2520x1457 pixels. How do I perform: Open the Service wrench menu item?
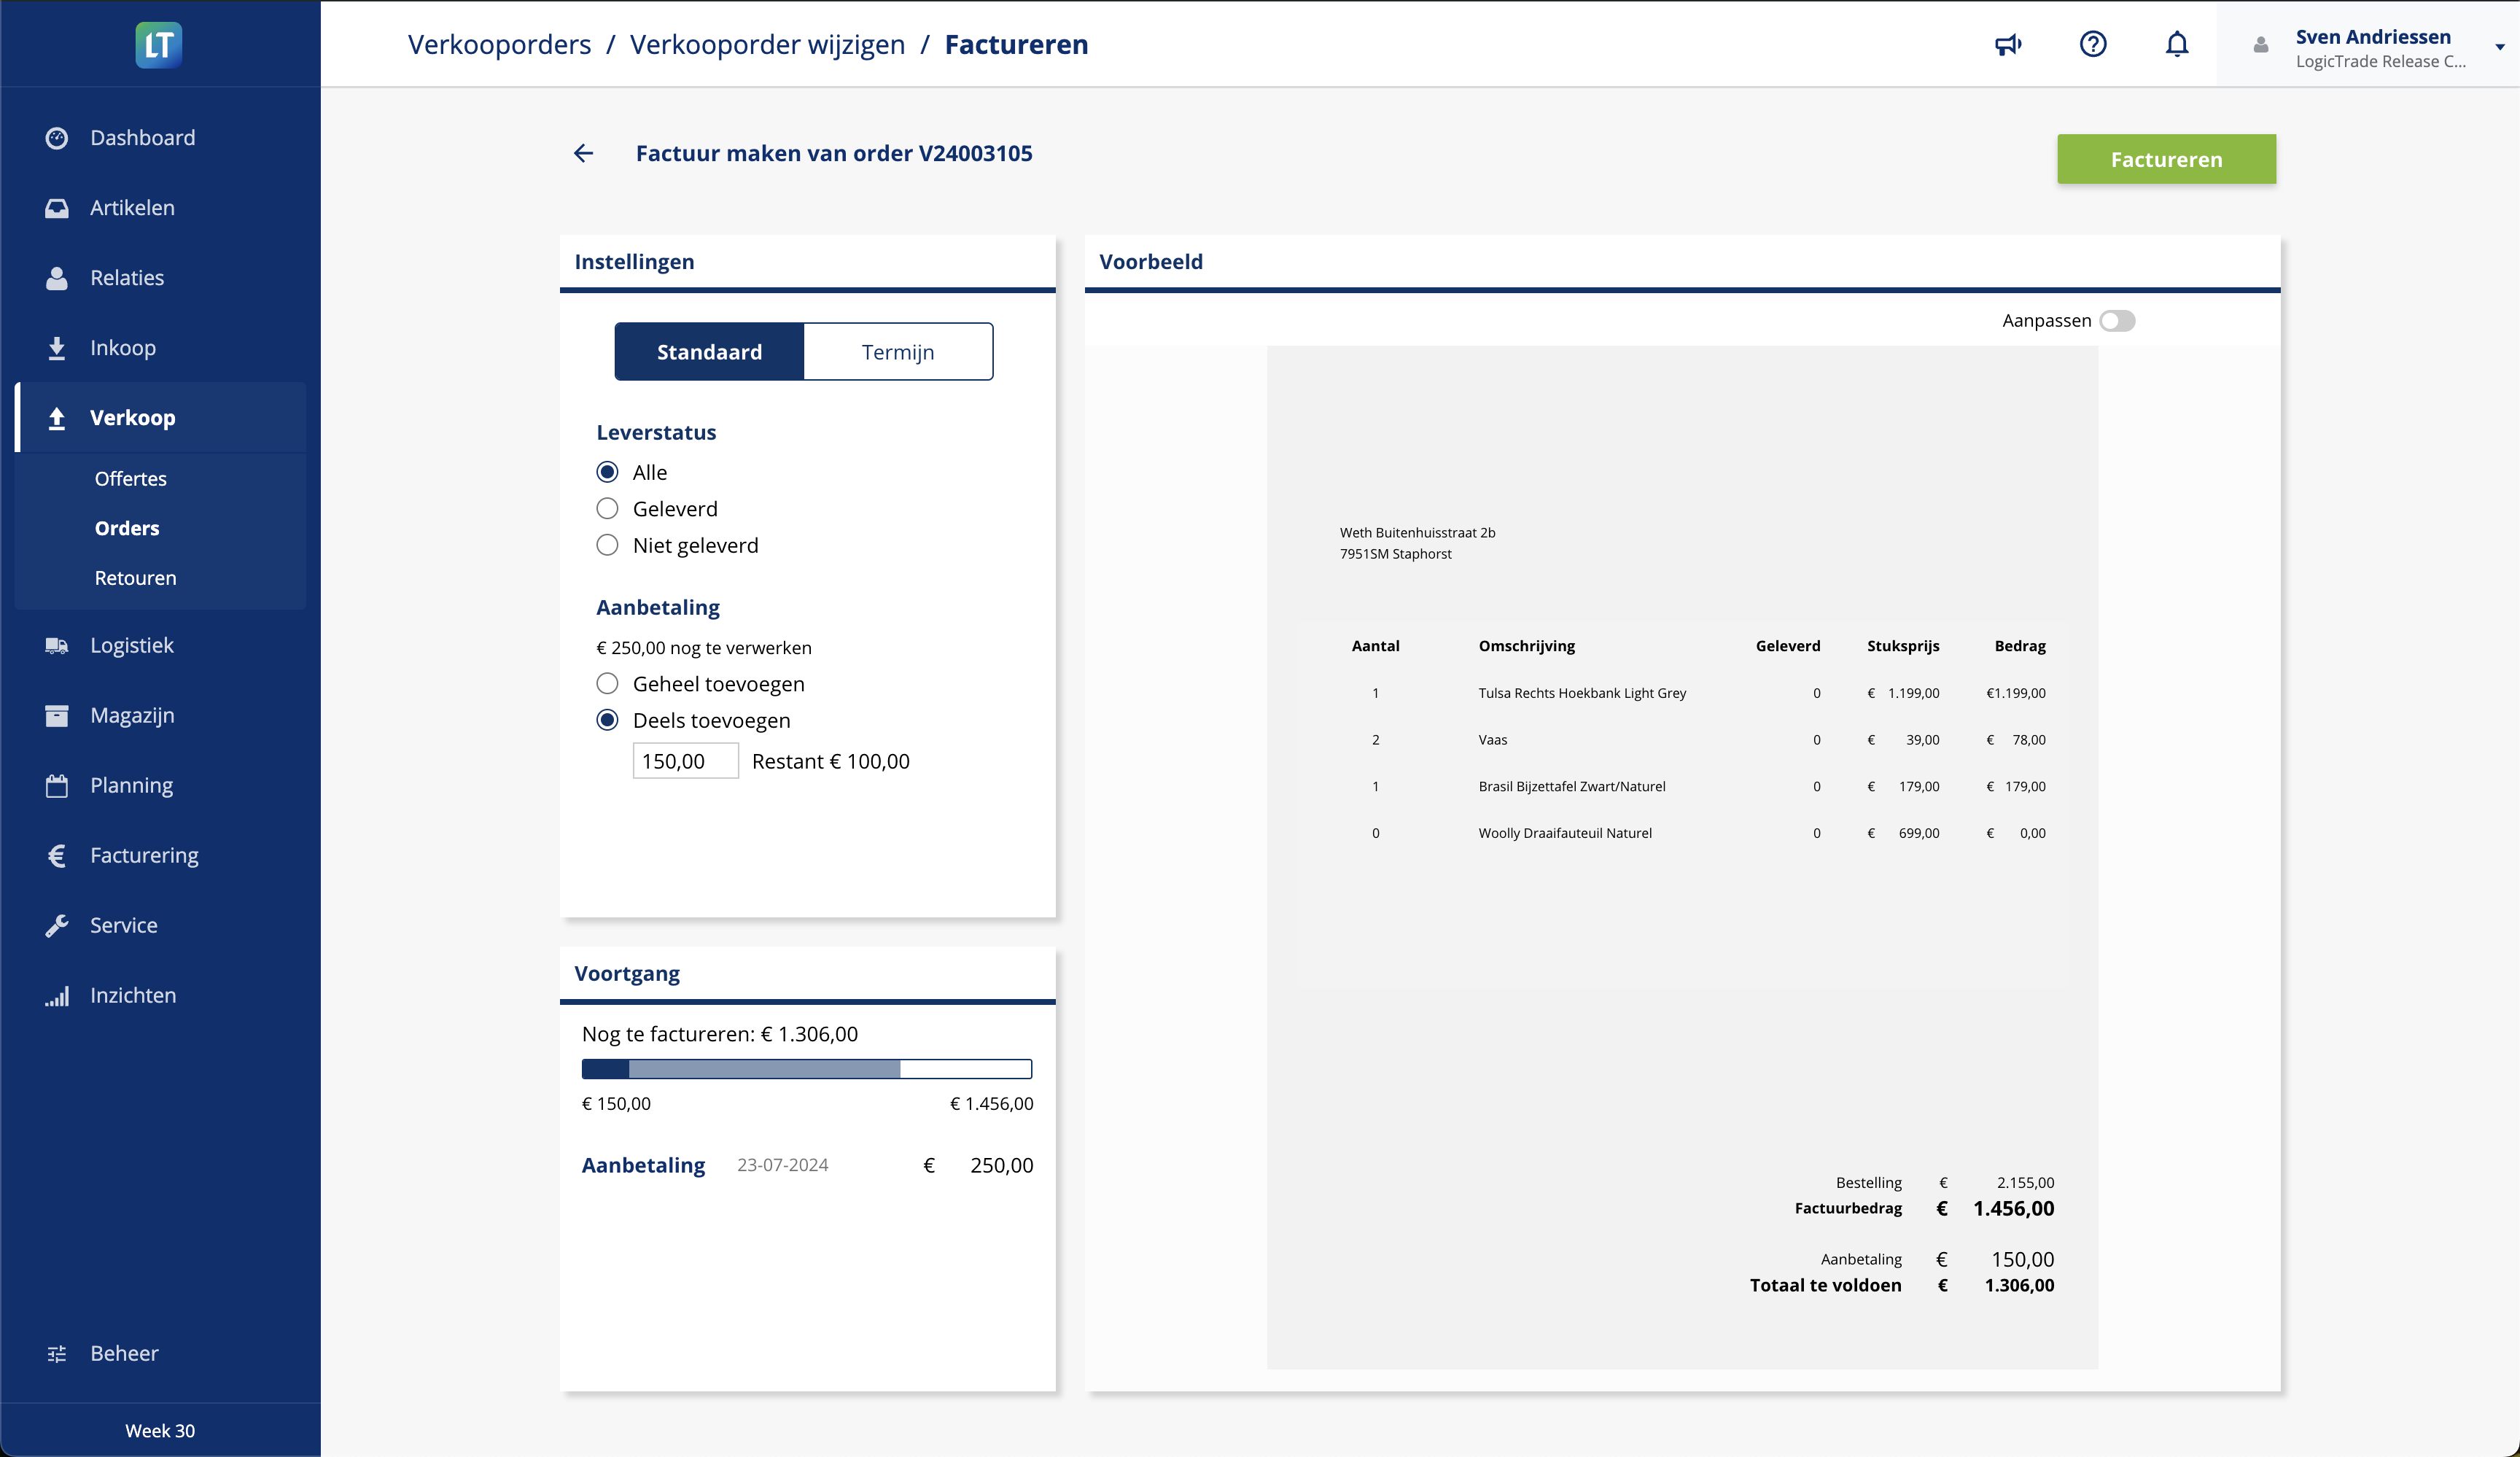coord(123,925)
